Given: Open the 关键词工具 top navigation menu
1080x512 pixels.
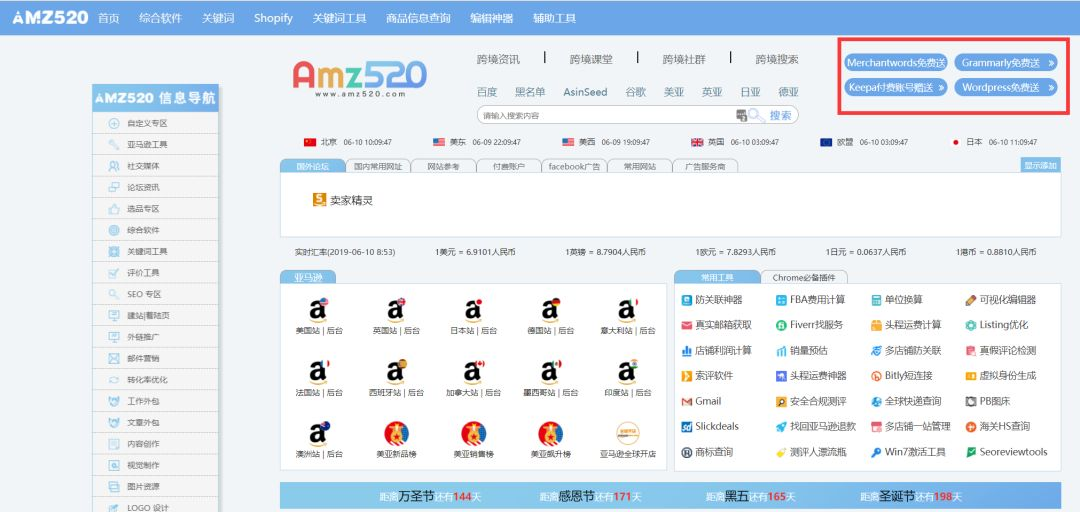Looking at the screenshot, I should pos(339,18).
